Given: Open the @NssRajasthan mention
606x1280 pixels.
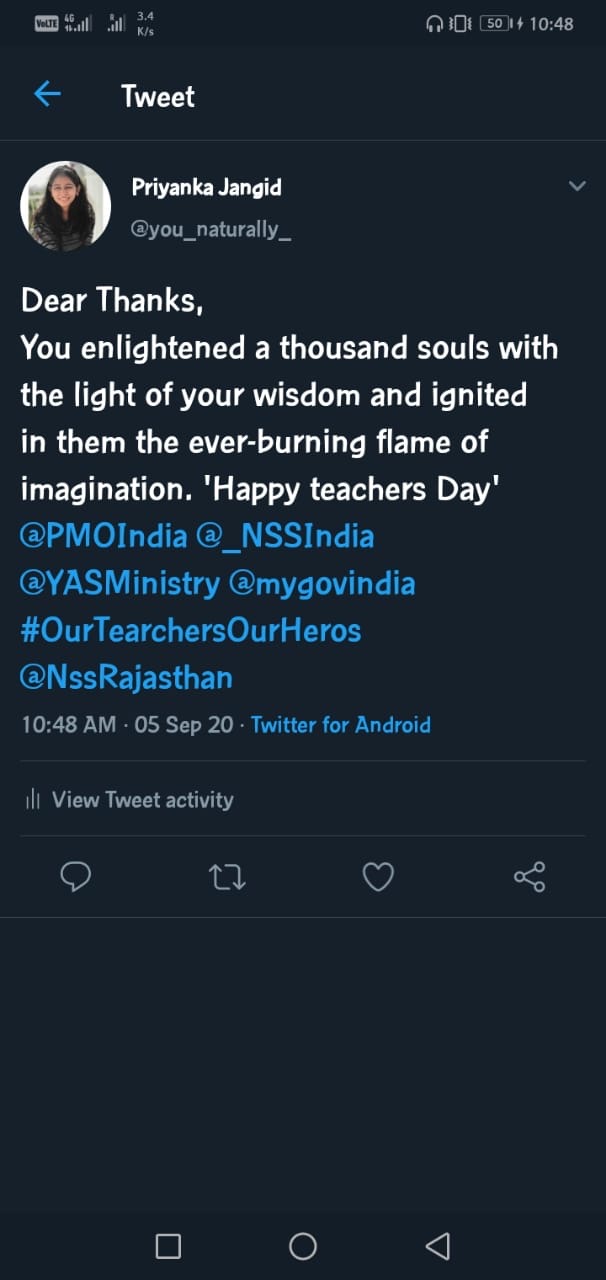Looking at the screenshot, I should pos(126,677).
